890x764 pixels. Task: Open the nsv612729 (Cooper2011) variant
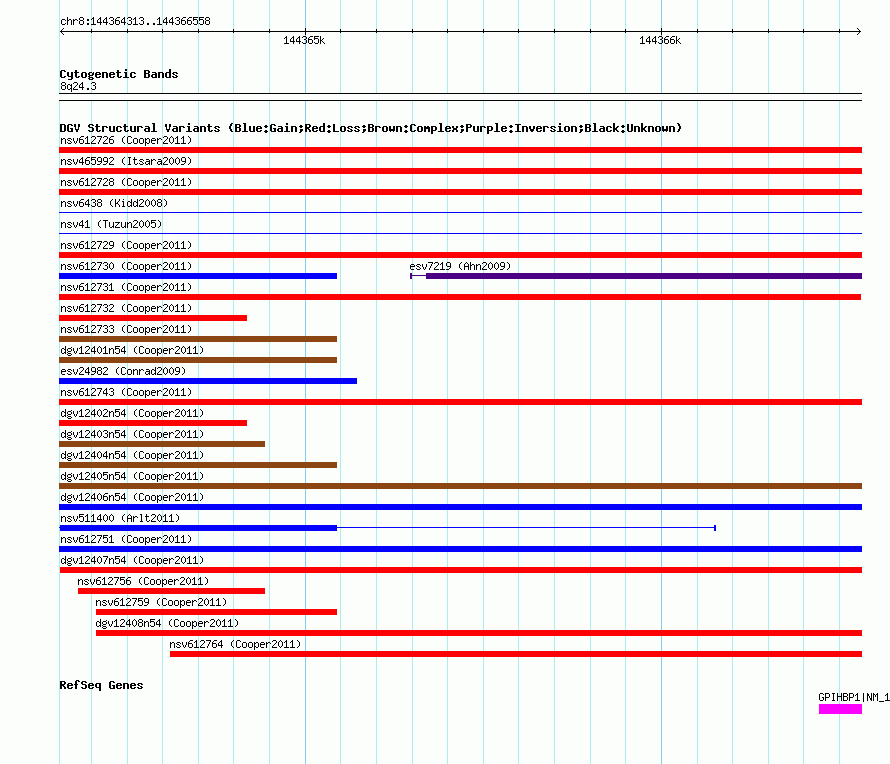click(126, 245)
